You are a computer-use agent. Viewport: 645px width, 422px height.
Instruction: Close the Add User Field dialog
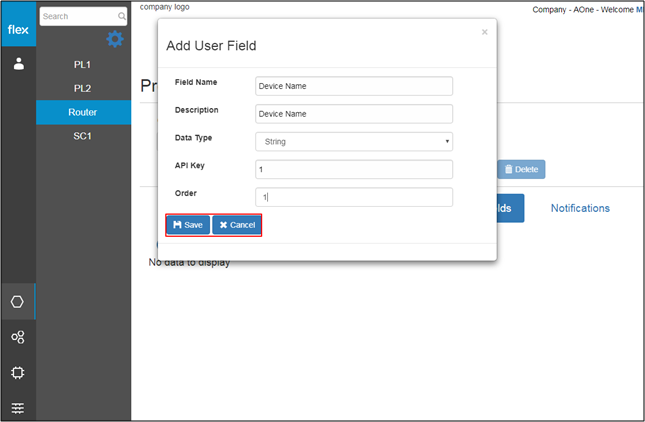(485, 32)
